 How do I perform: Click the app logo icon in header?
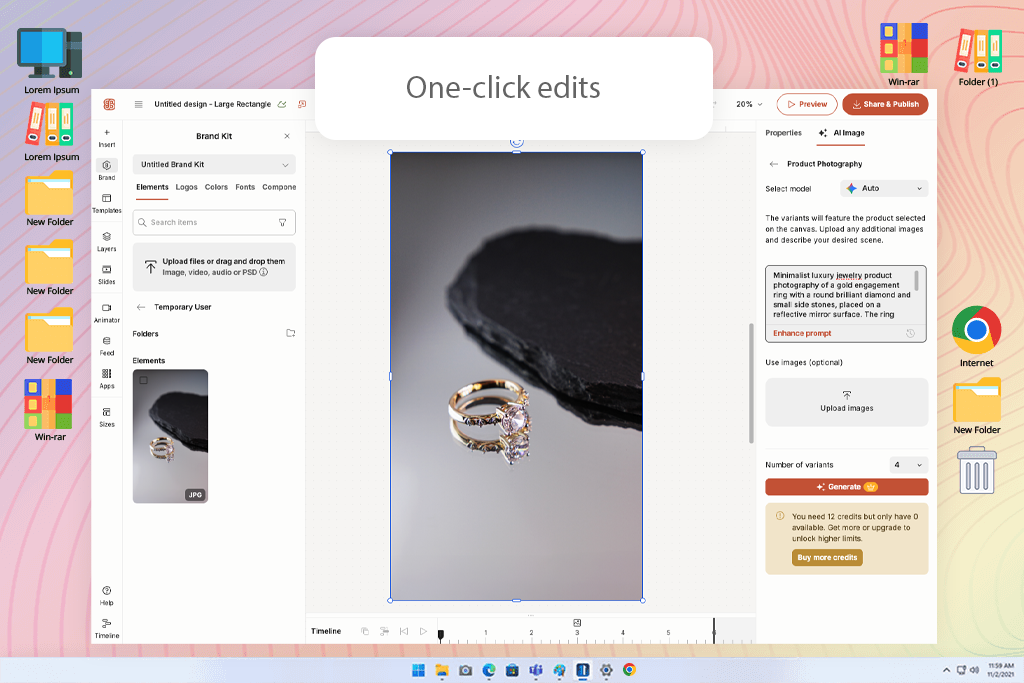(x=109, y=104)
